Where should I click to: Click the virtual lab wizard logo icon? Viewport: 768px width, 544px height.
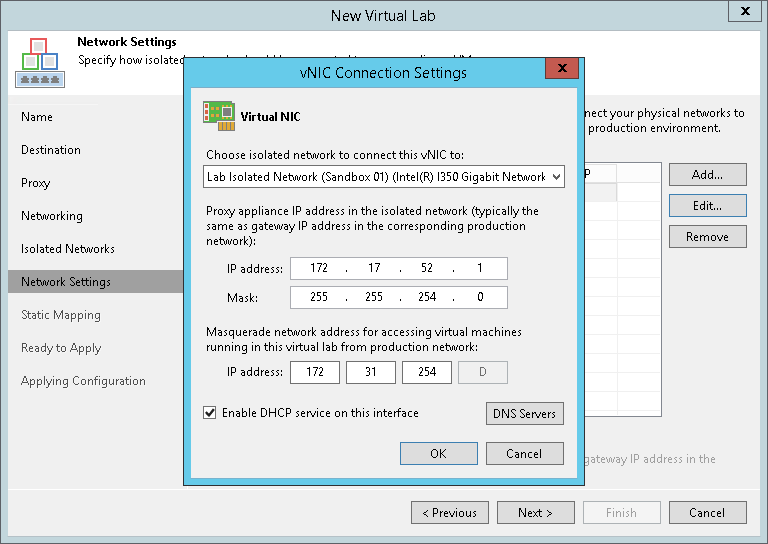(x=40, y=63)
